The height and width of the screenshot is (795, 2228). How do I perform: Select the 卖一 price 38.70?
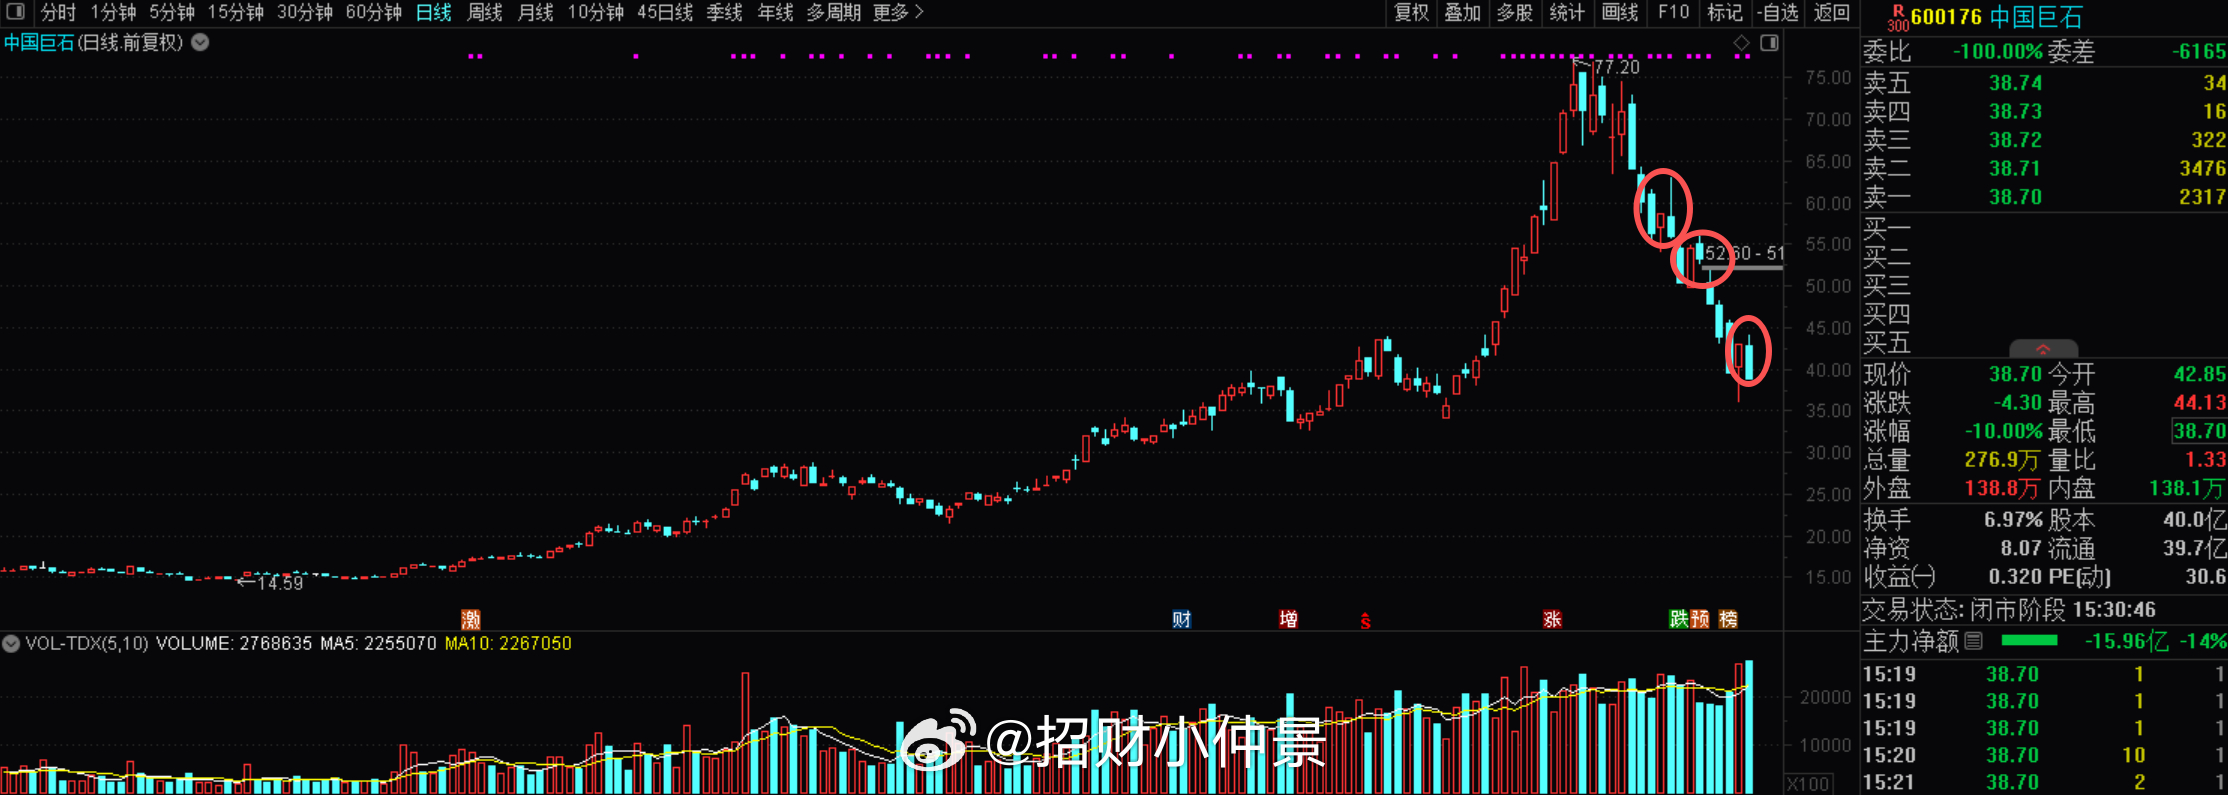pos(2015,197)
